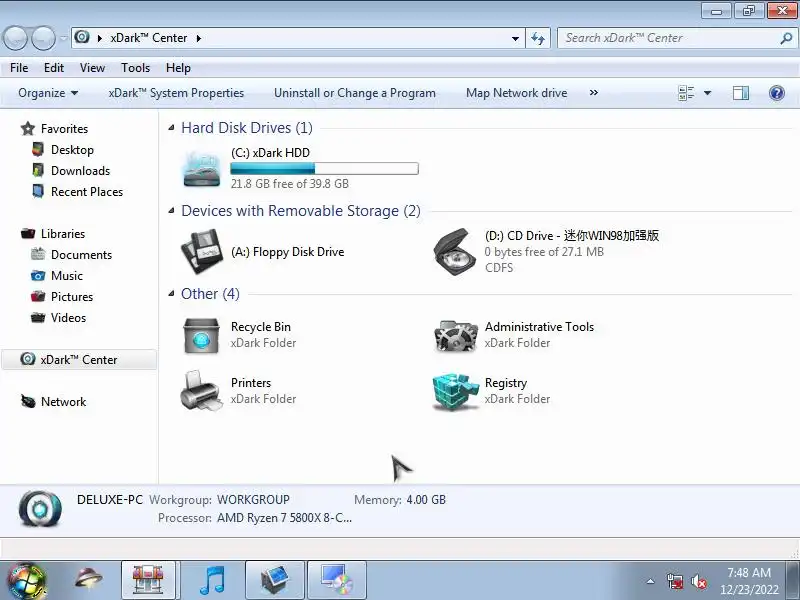Toggle the preview pane icon
The height and width of the screenshot is (600, 800).
coord(741,93)
